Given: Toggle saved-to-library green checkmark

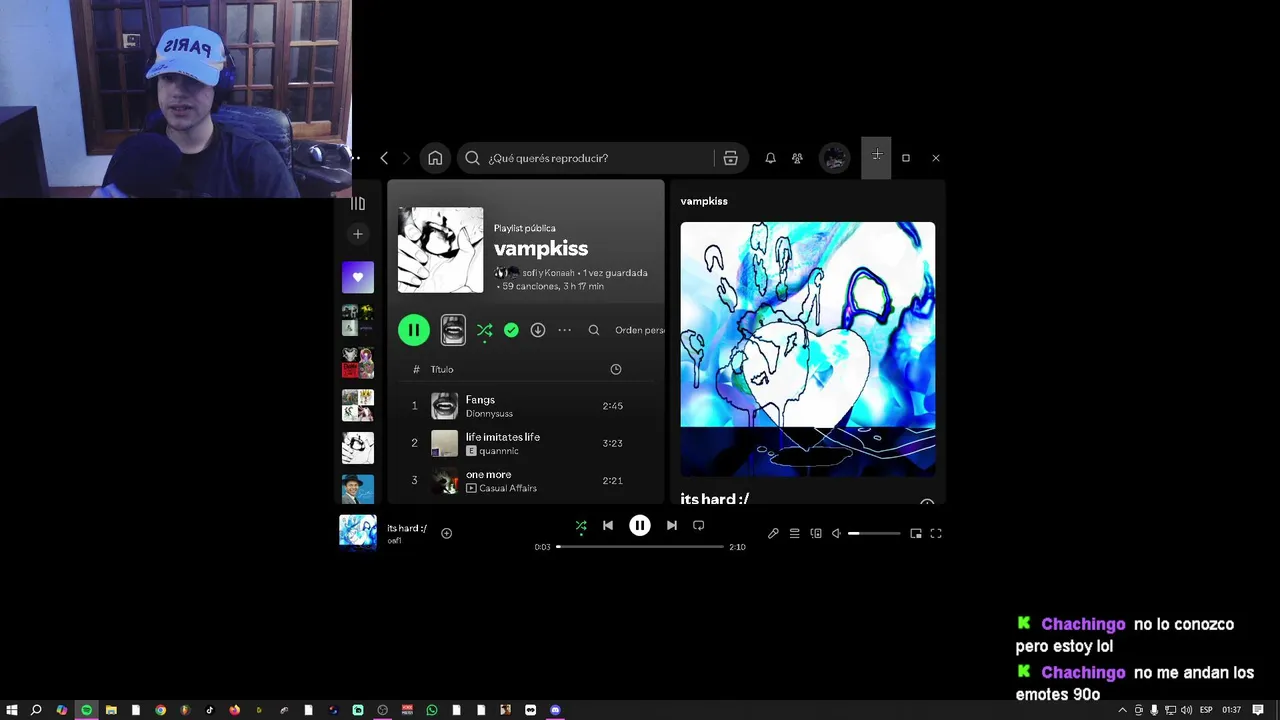Looking at the screenshot, I should click(x=511, y=330).
